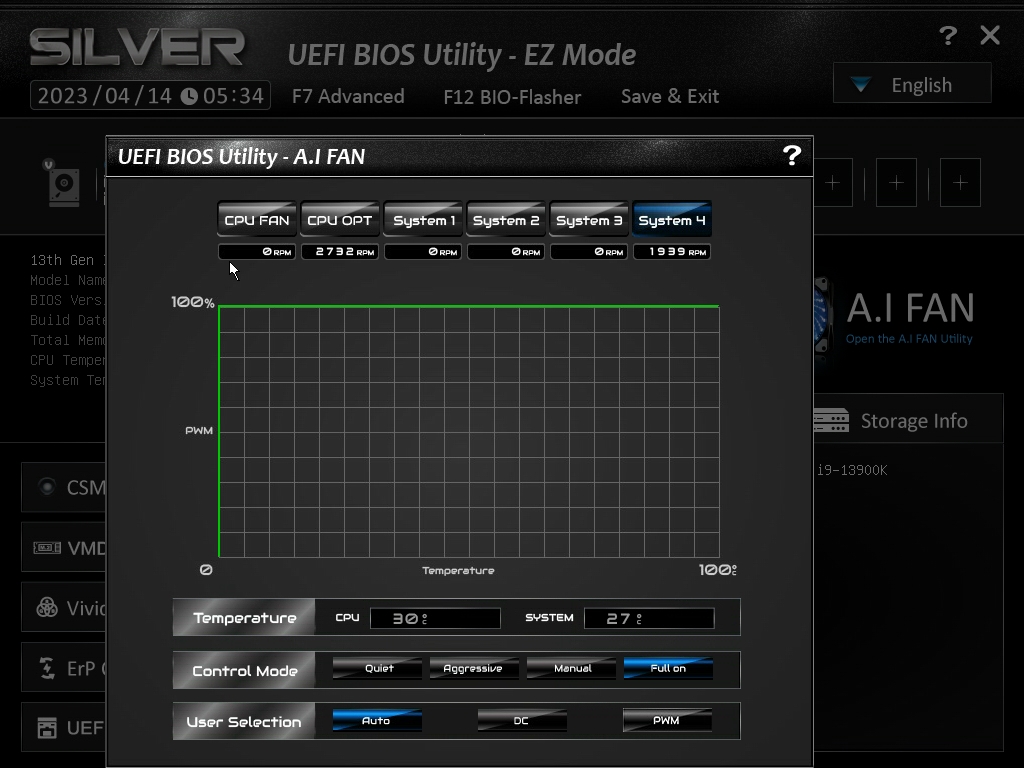Open the main BIOS help question mark
This screenshot has width=1024, height=768.
pos(948,35)
